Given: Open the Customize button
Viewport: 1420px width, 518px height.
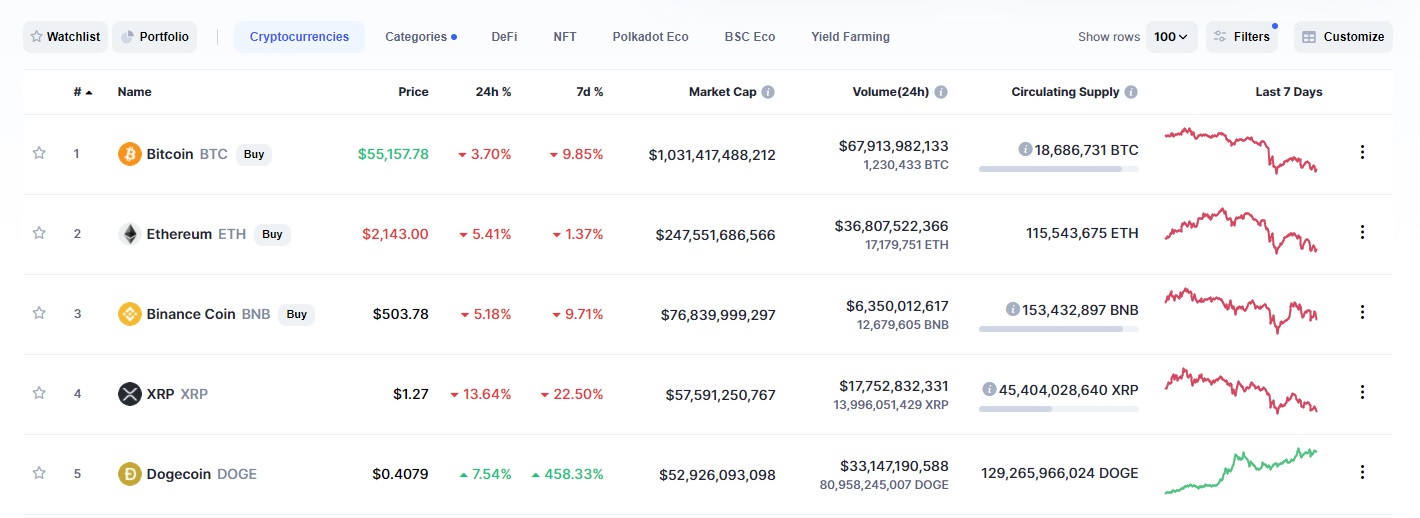Looking at the screenshot, I should tap(1343, 37).
